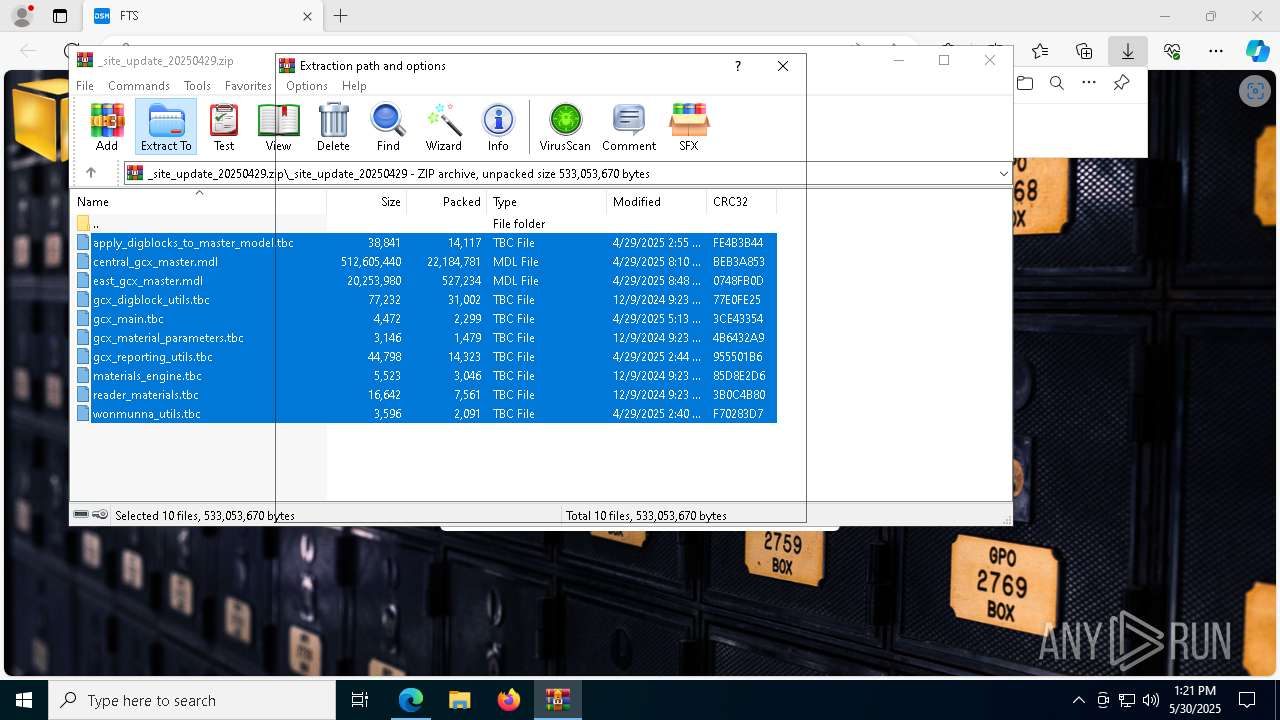
Task: Click the taskbar search box
Action: pos(192,700)
